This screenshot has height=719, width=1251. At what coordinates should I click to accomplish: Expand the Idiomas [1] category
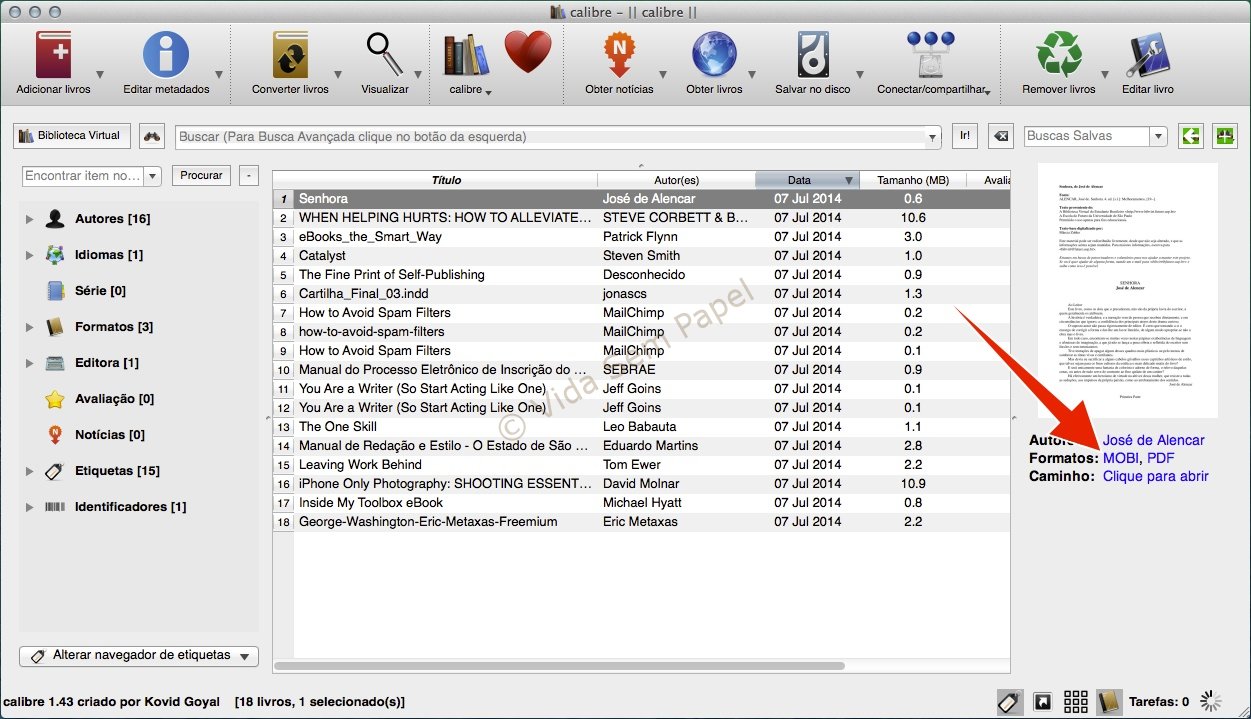click(x=29, y=255)
